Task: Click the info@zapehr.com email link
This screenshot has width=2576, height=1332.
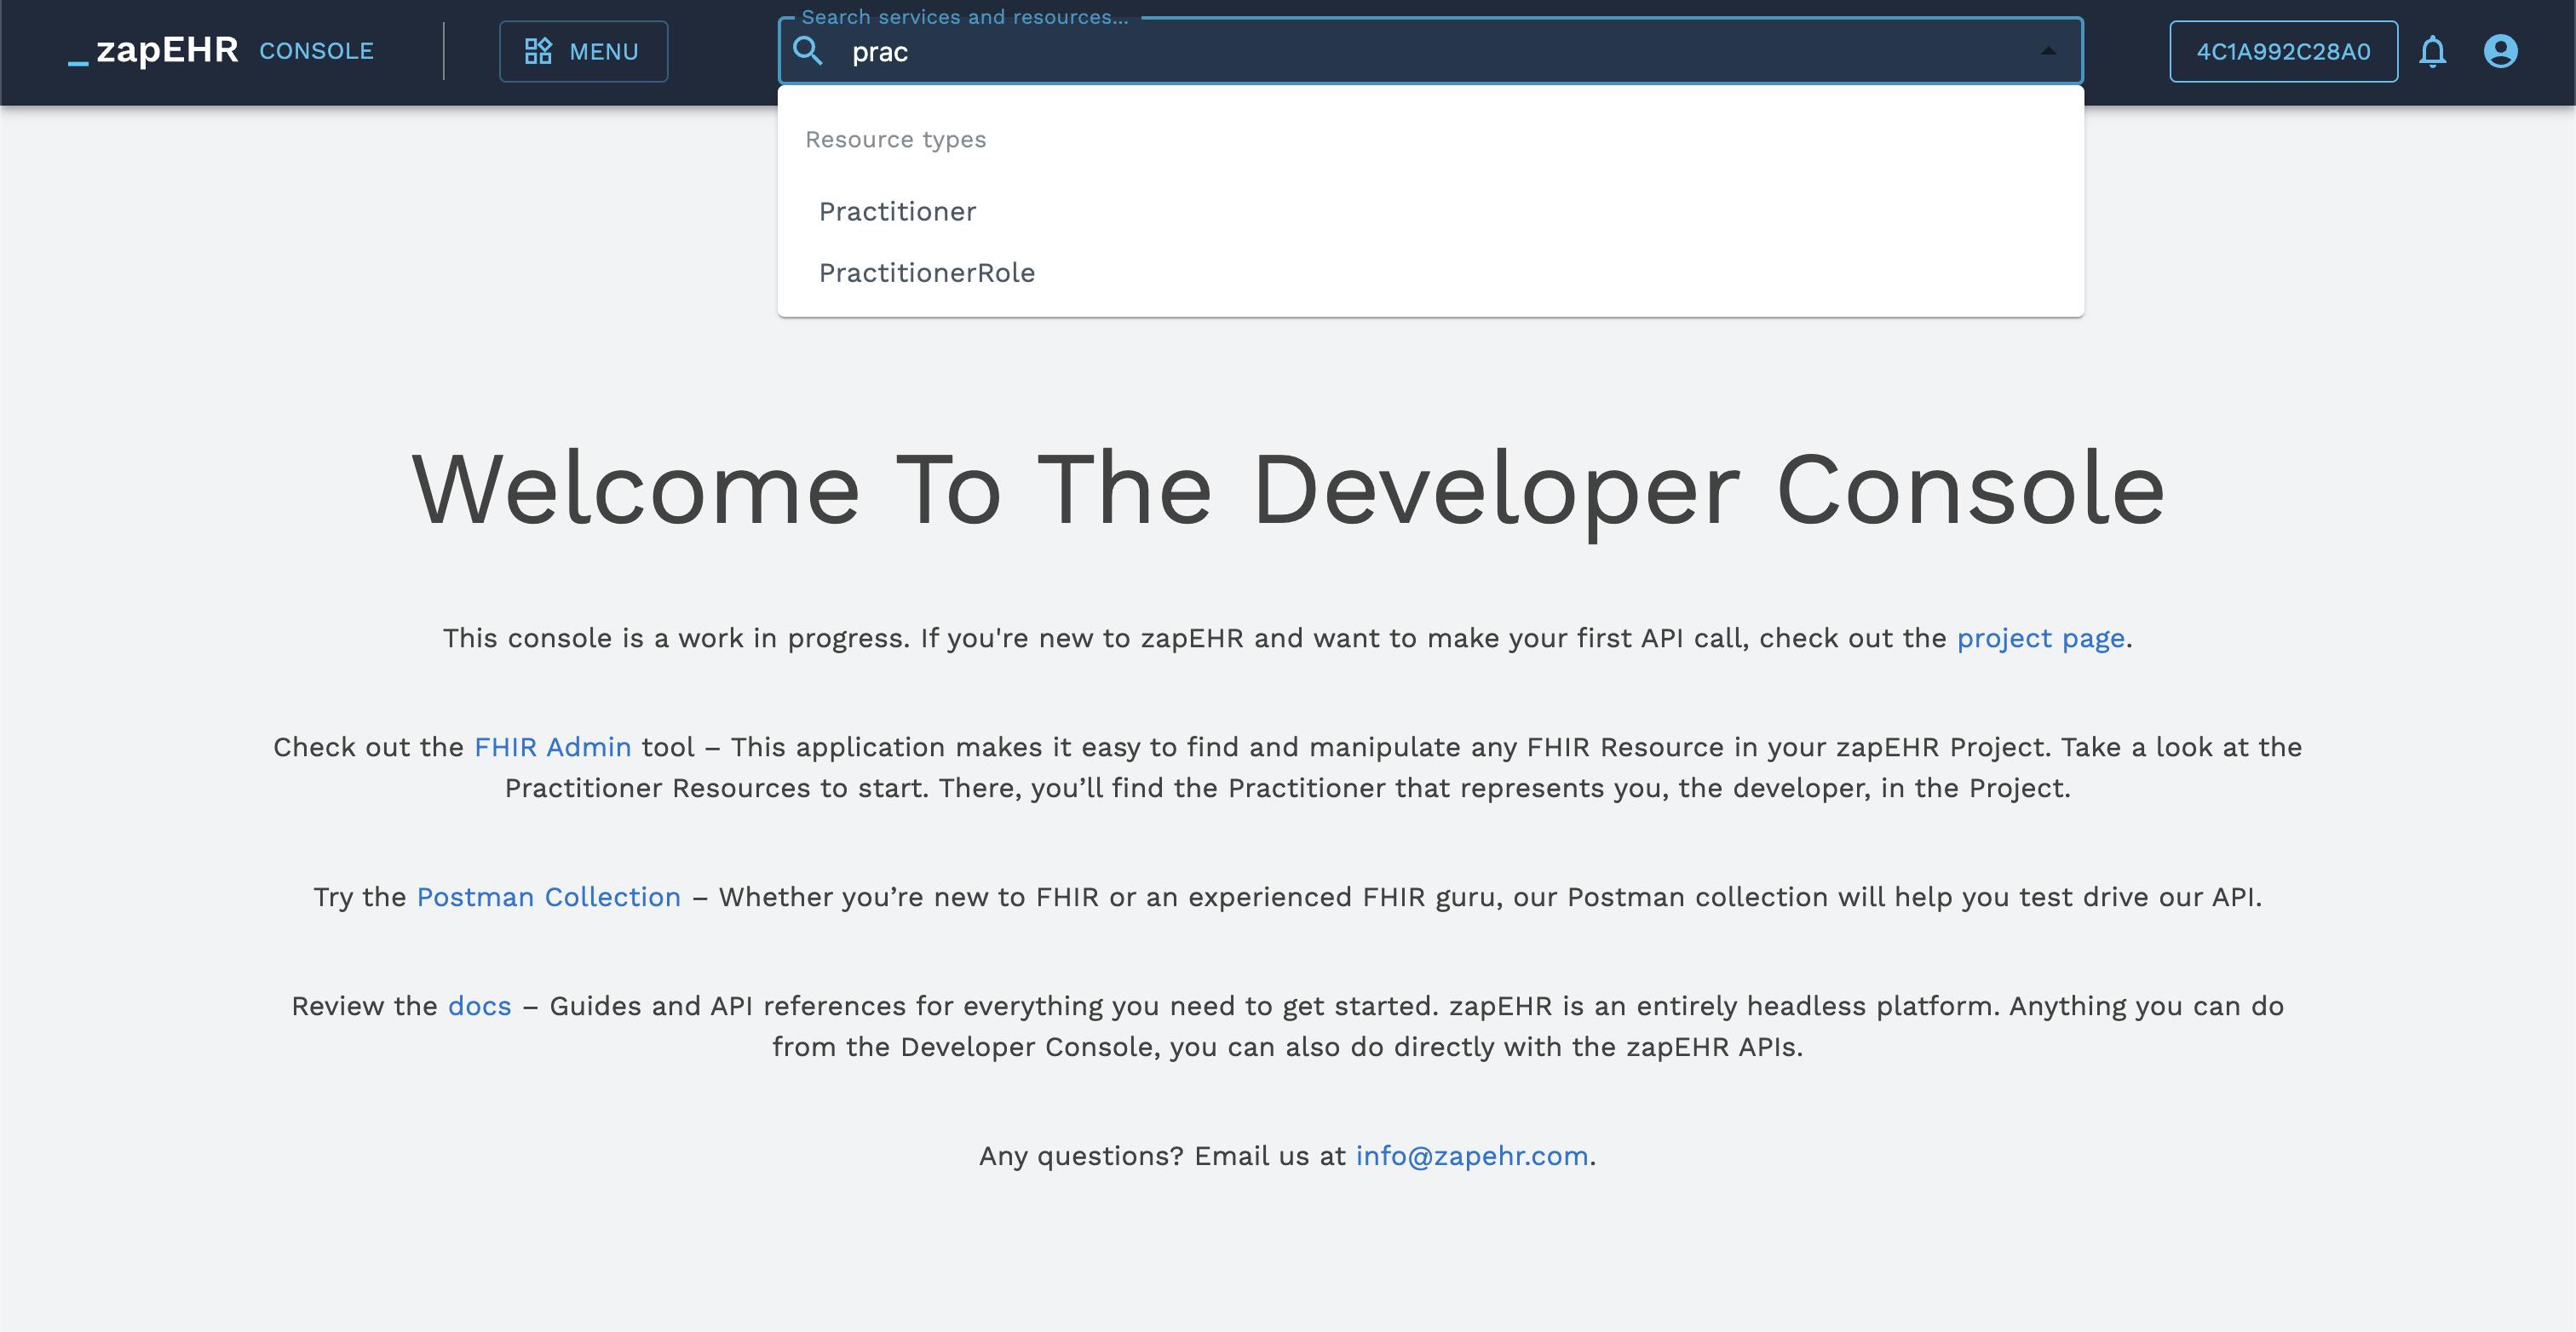Action: (x=1471, y=1156)
